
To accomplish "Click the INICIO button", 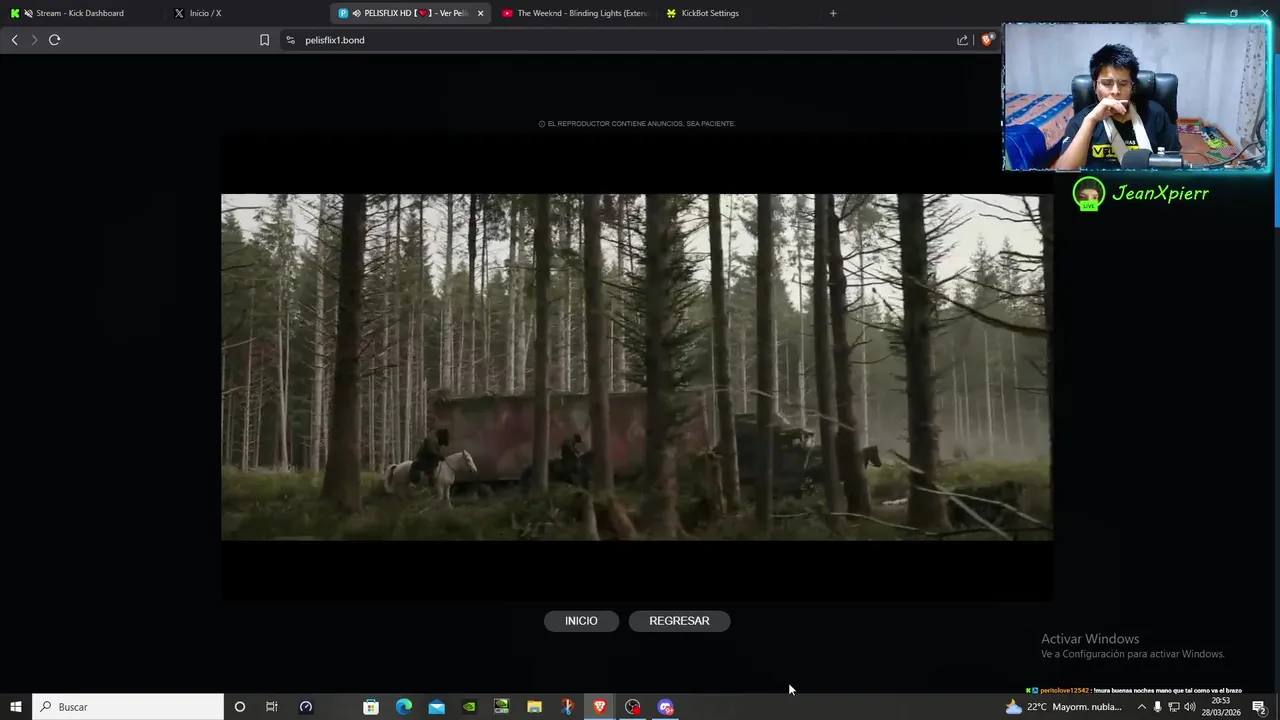I will [581, 621].
